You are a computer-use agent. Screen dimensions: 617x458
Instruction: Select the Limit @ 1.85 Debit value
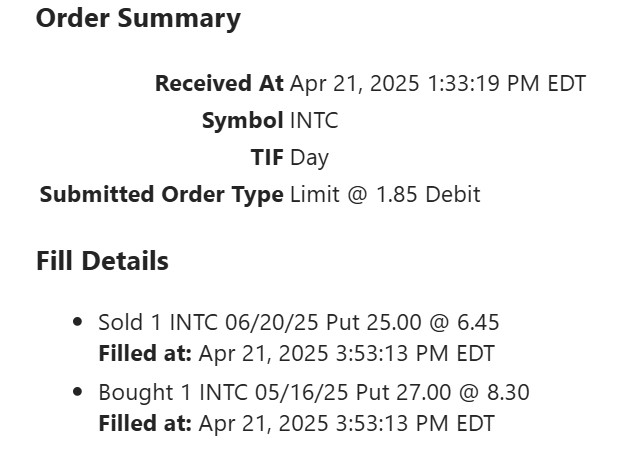(x=385, y=194)
